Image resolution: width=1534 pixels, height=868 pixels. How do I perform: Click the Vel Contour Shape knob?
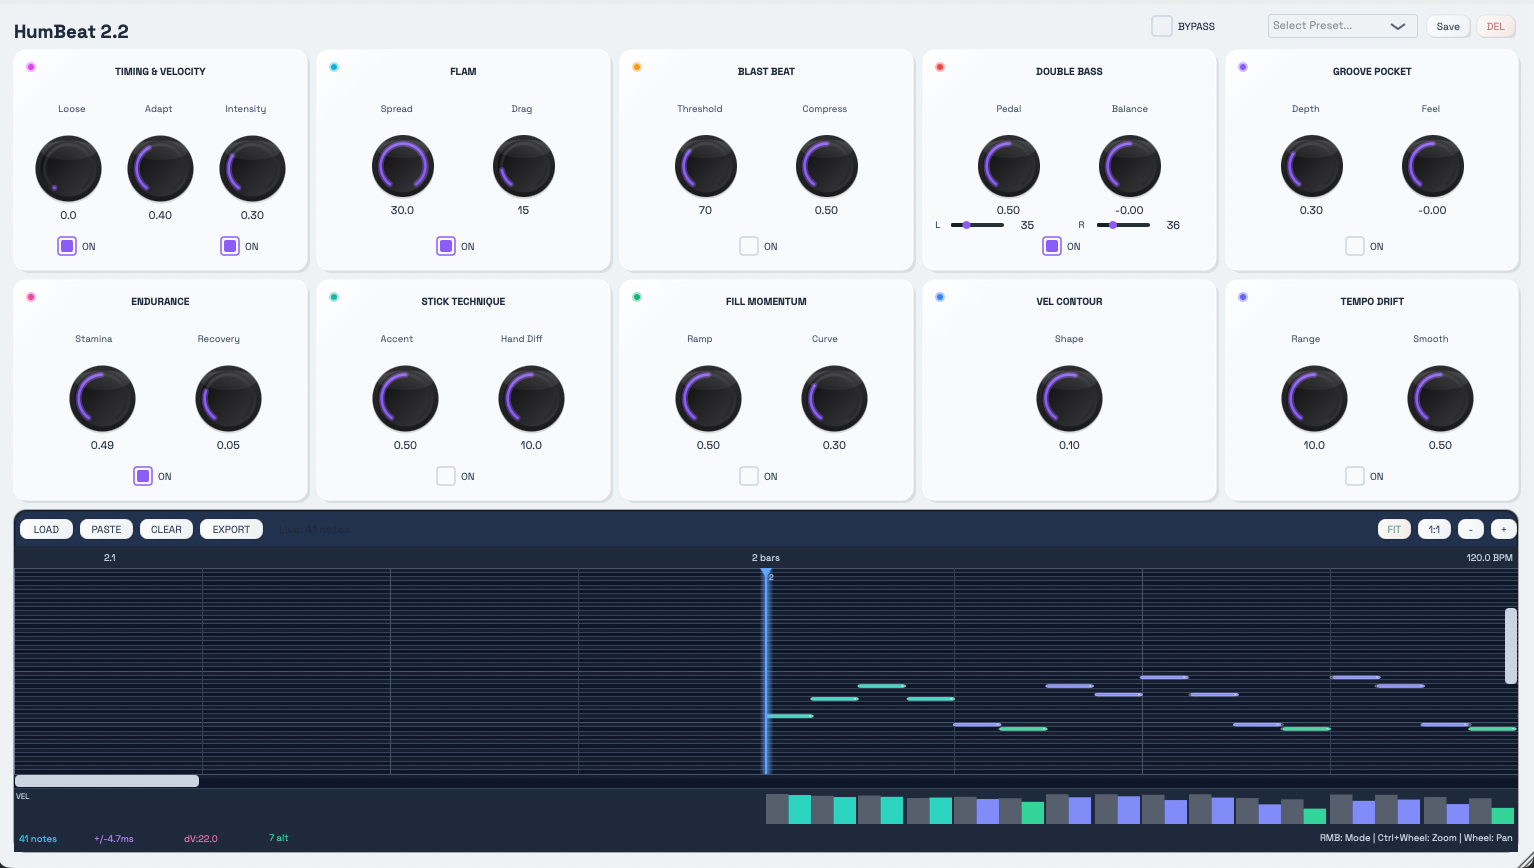pyautogui.click(x=1069, y=398)
